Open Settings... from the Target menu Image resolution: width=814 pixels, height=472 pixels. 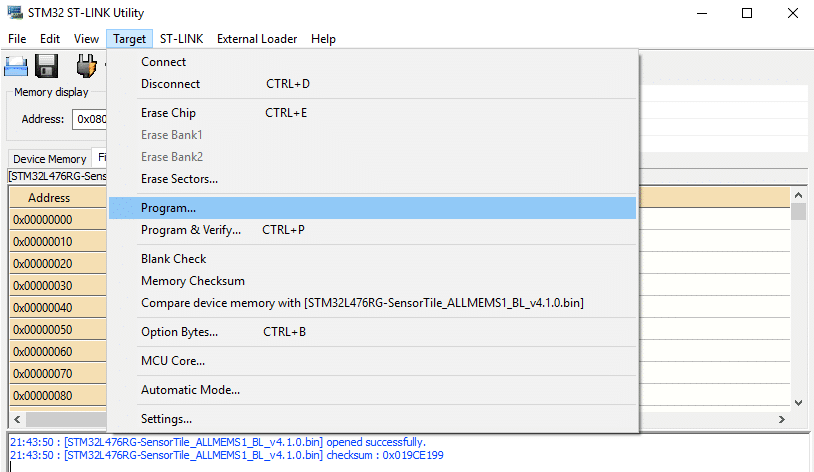tap(166, 419)
